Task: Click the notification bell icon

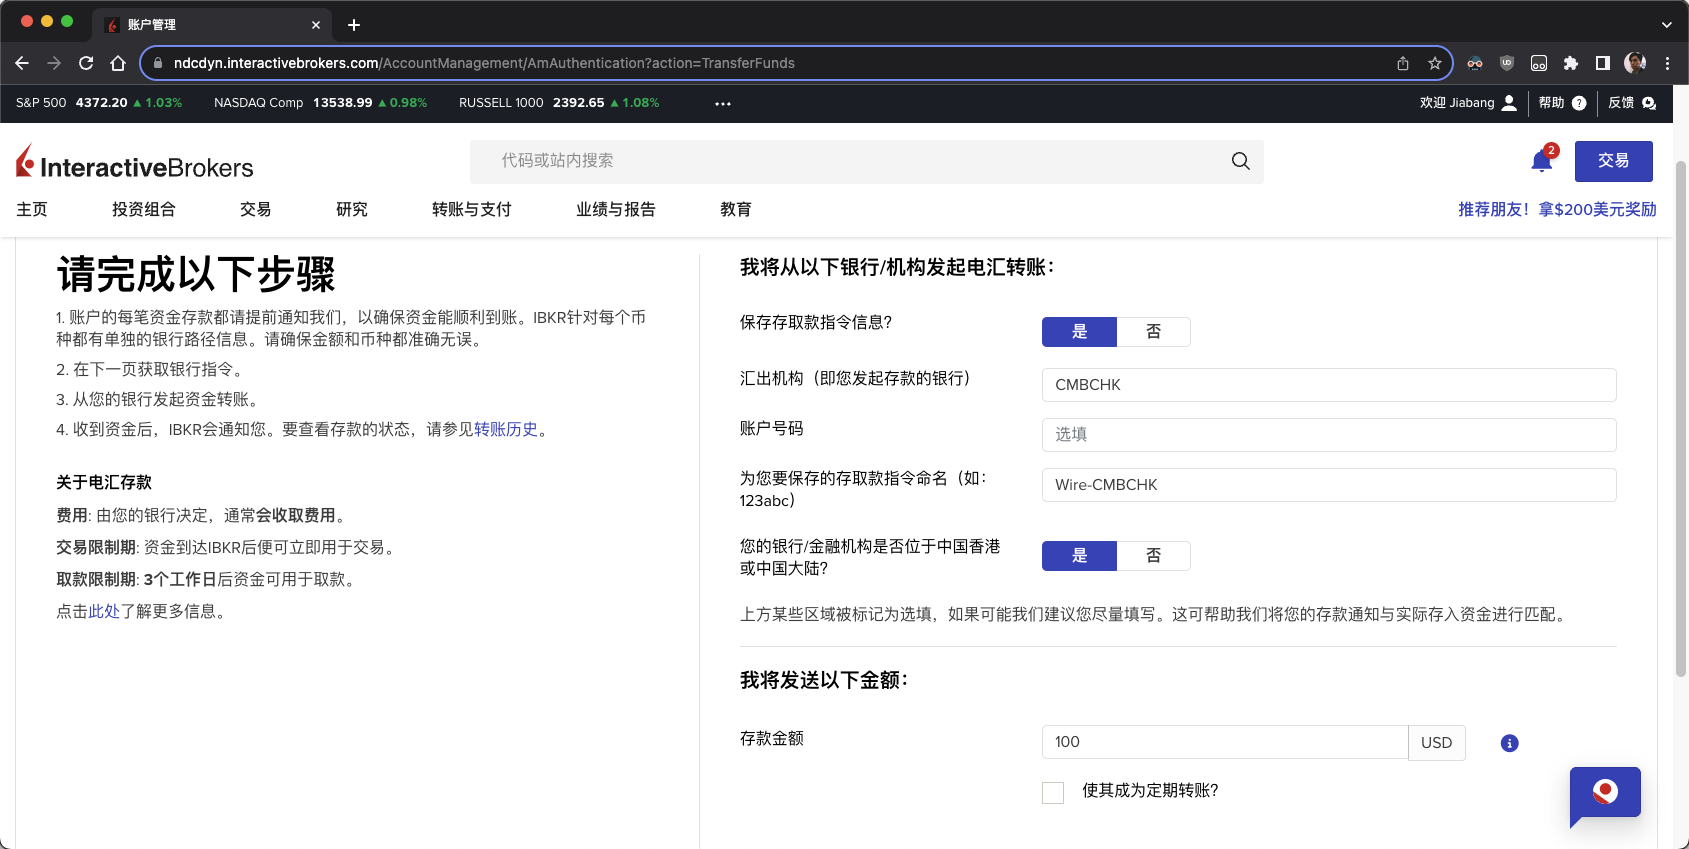Action: 1541,162
